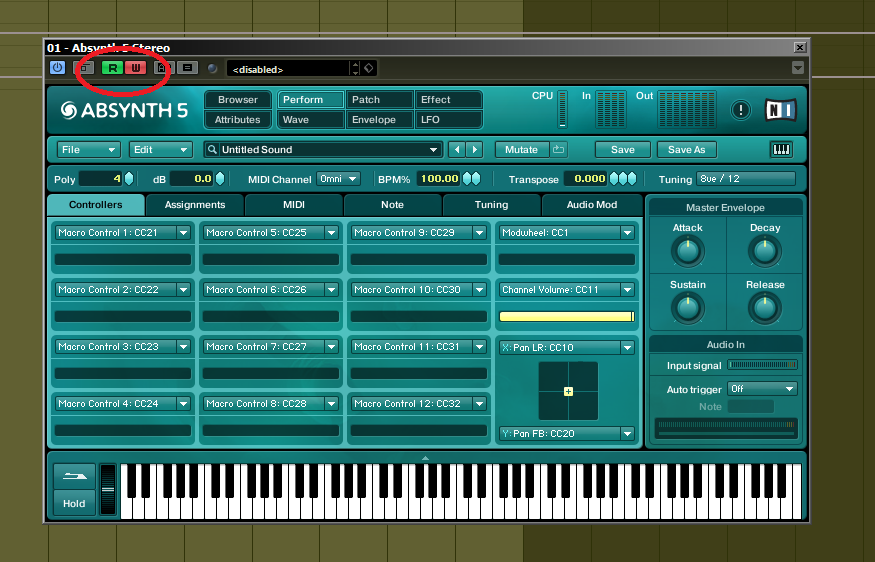Toggle the Hold button
Image resolution: width=875 pixels, height=562 pixels.
pyautogui.click(x=74, y=503)
